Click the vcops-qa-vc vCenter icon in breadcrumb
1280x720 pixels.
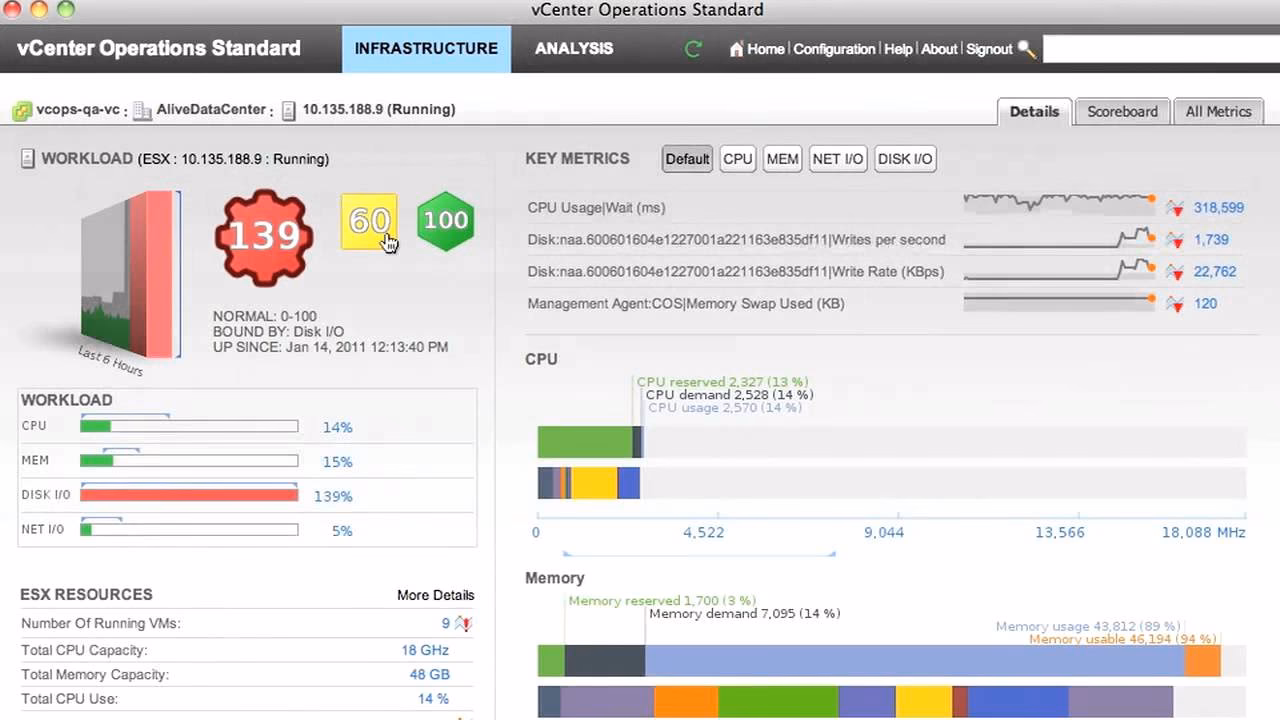(x=22, y=110)
